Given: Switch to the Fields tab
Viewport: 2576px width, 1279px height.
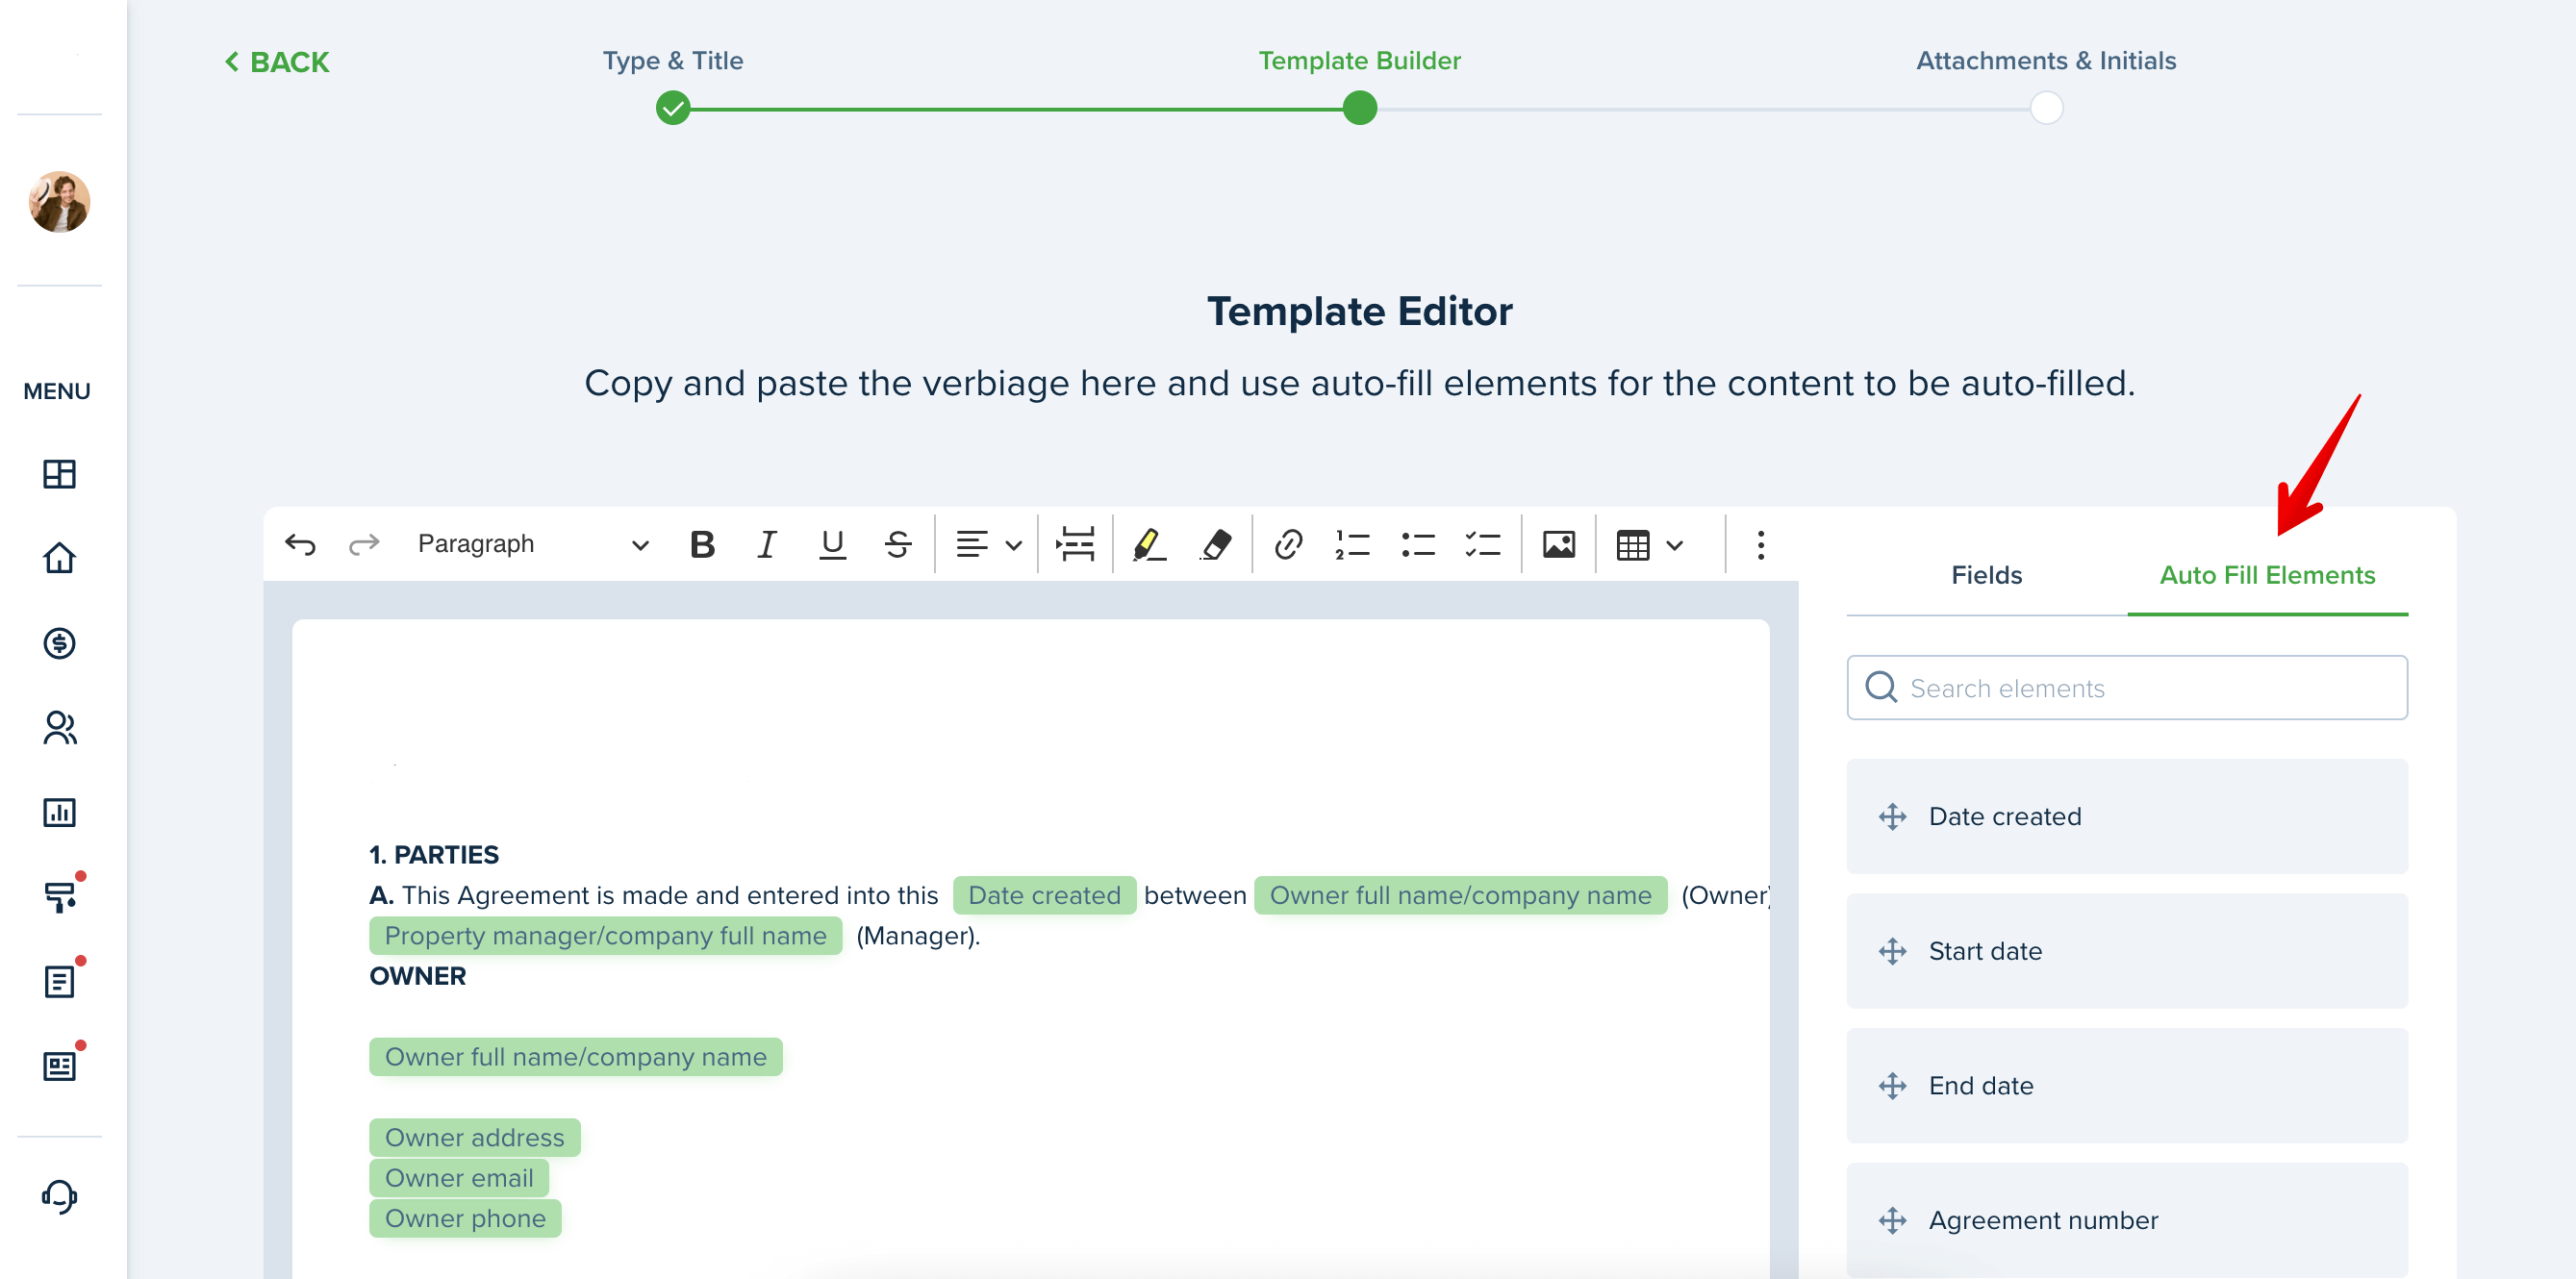Looking at the screenshot, I should click(x=1986, y=575).
